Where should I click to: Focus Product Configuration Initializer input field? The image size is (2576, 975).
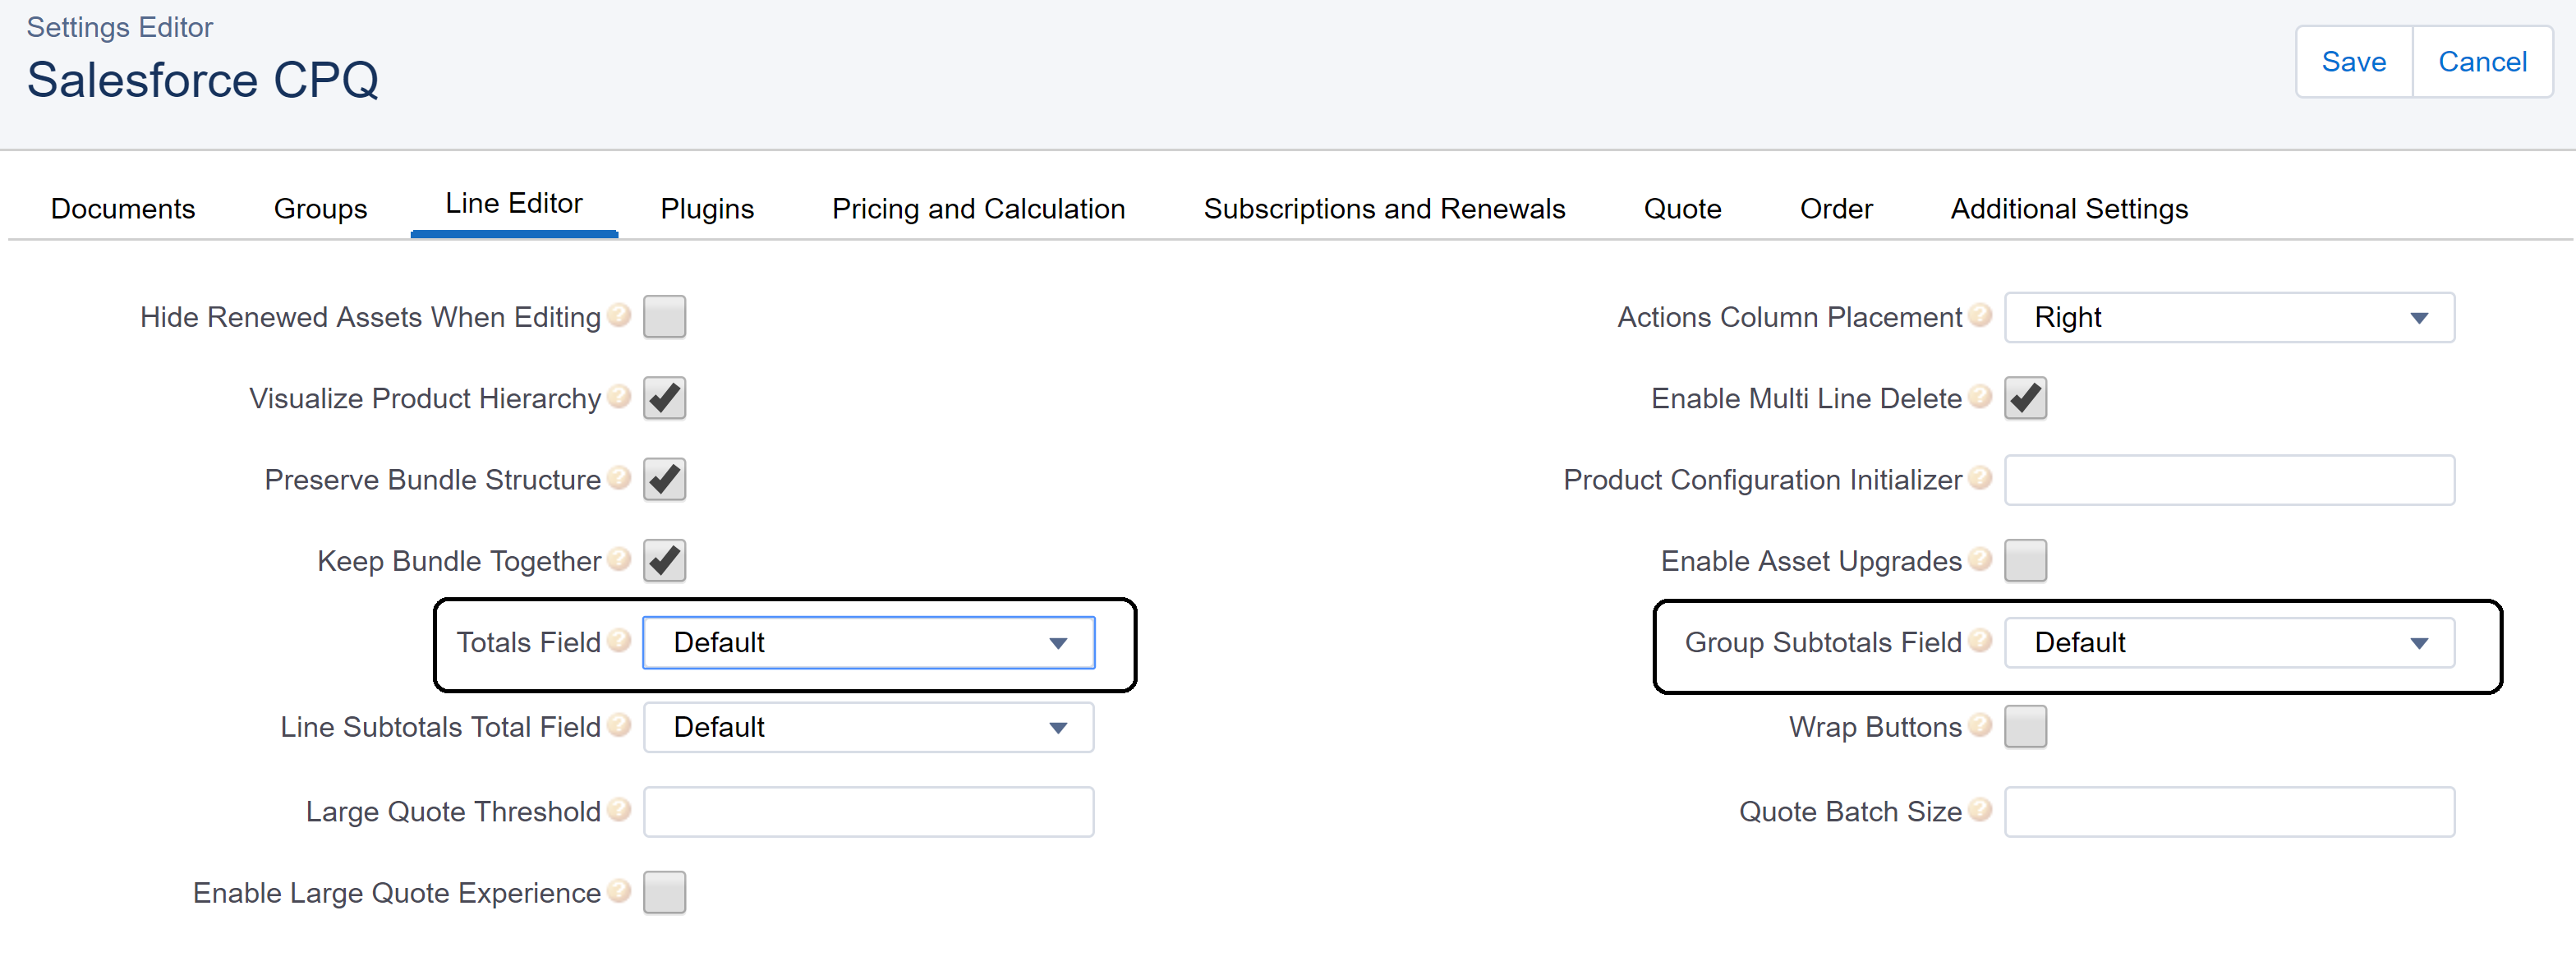coord(2229,479)
